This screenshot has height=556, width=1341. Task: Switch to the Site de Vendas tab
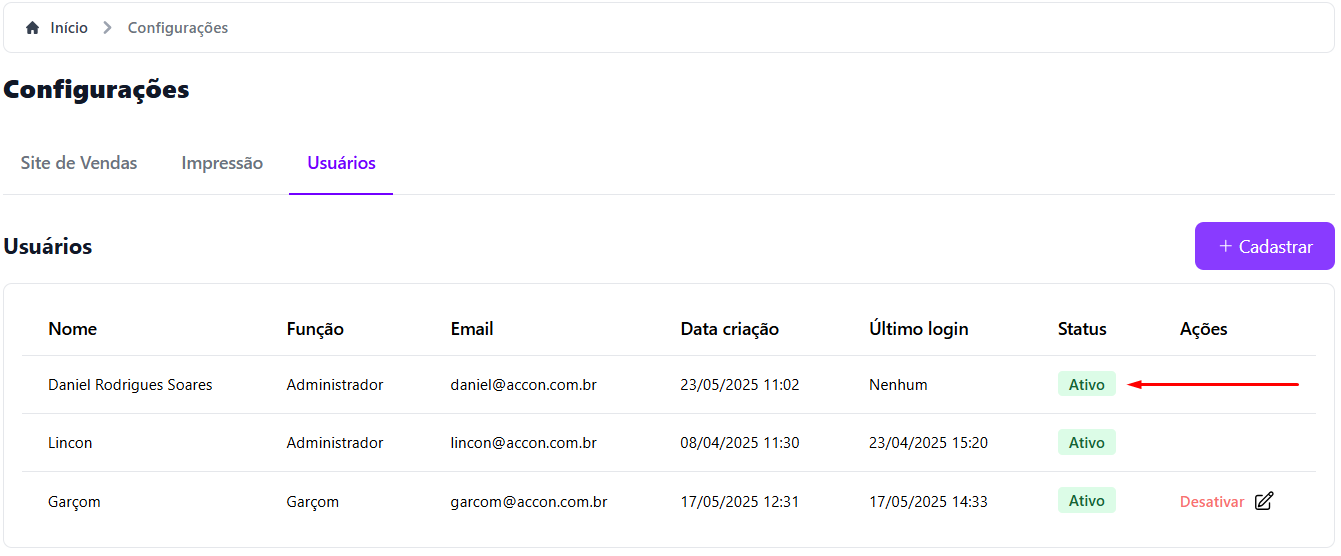pyautogui.click(x=79, y=163)
